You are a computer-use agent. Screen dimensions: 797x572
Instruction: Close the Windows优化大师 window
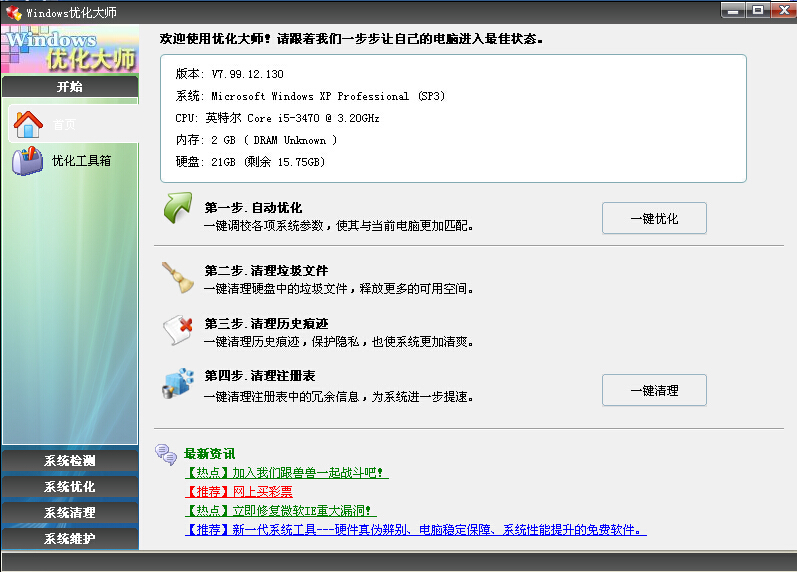pos(784,11)
